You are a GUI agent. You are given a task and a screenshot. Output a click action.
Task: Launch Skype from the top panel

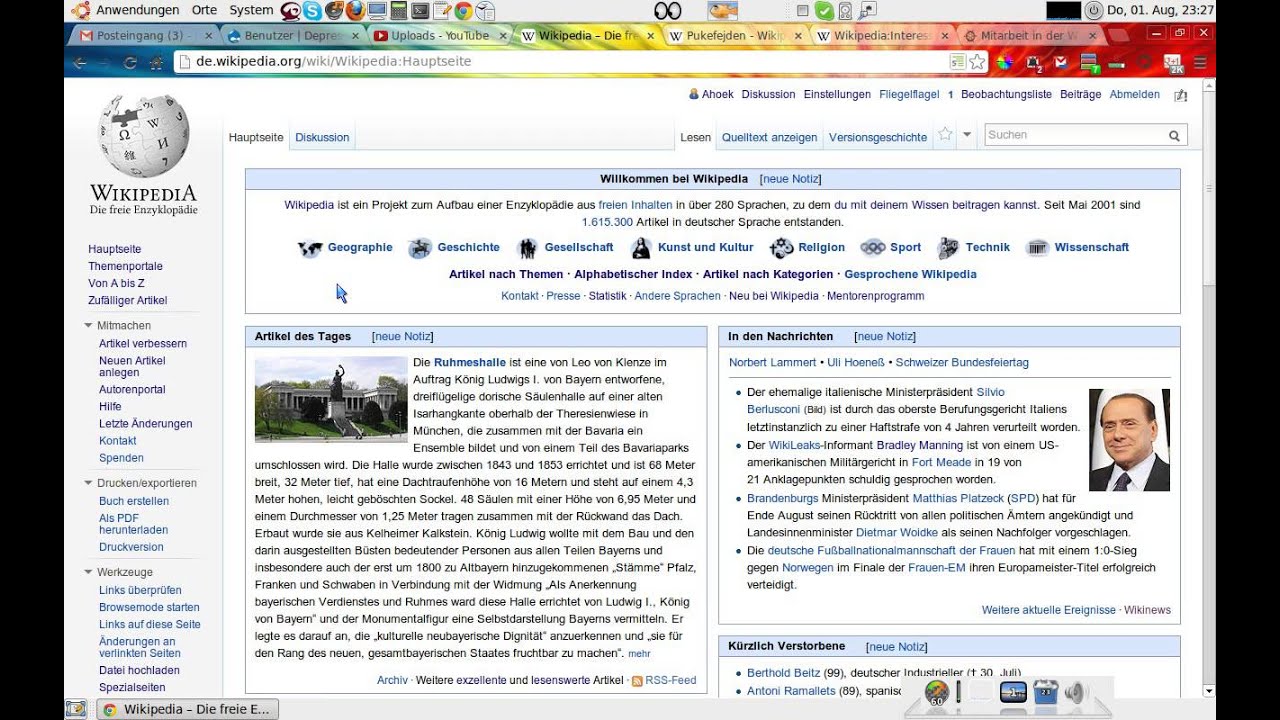(x=312, y=11)
